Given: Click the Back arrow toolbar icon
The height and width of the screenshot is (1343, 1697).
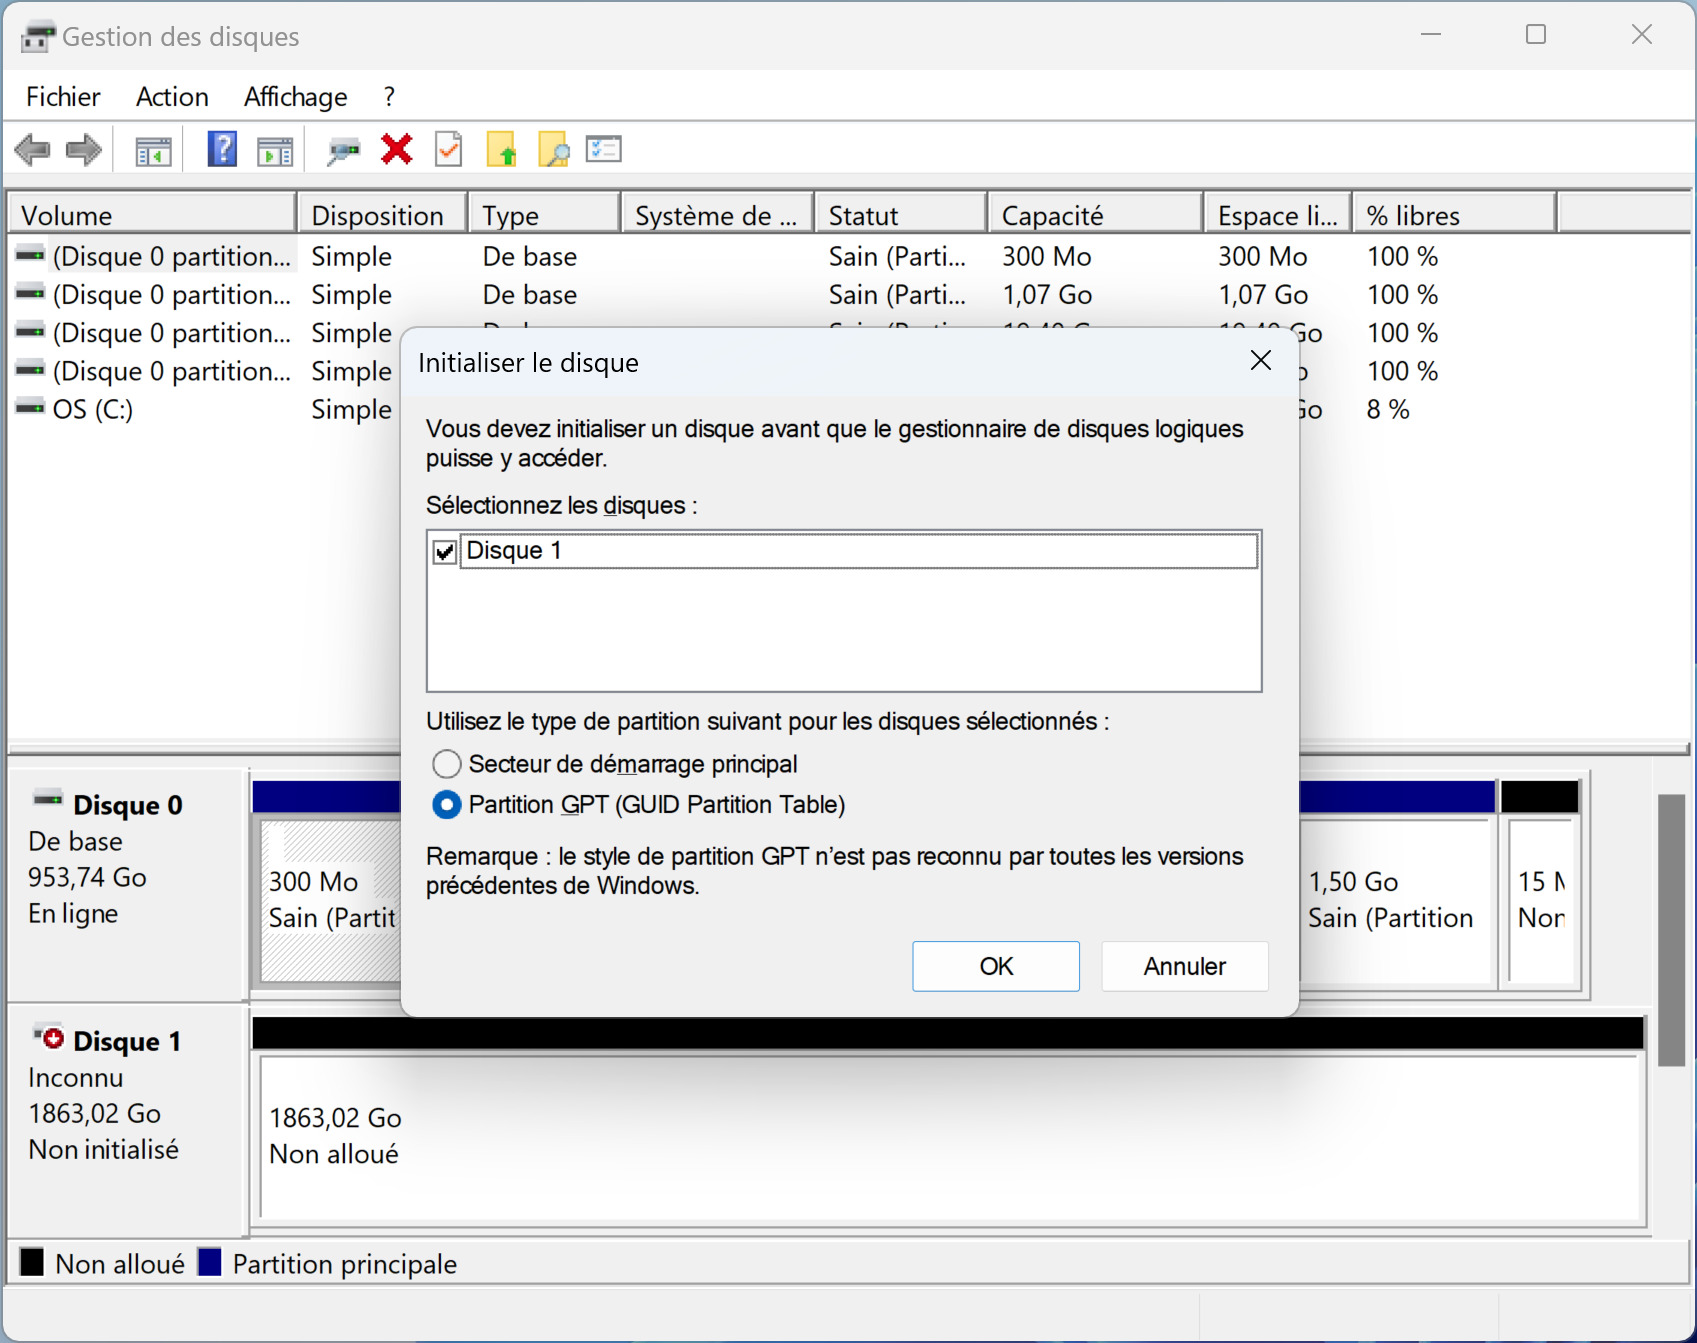Looking at the screenshot, I should click(x=32, y=150).
